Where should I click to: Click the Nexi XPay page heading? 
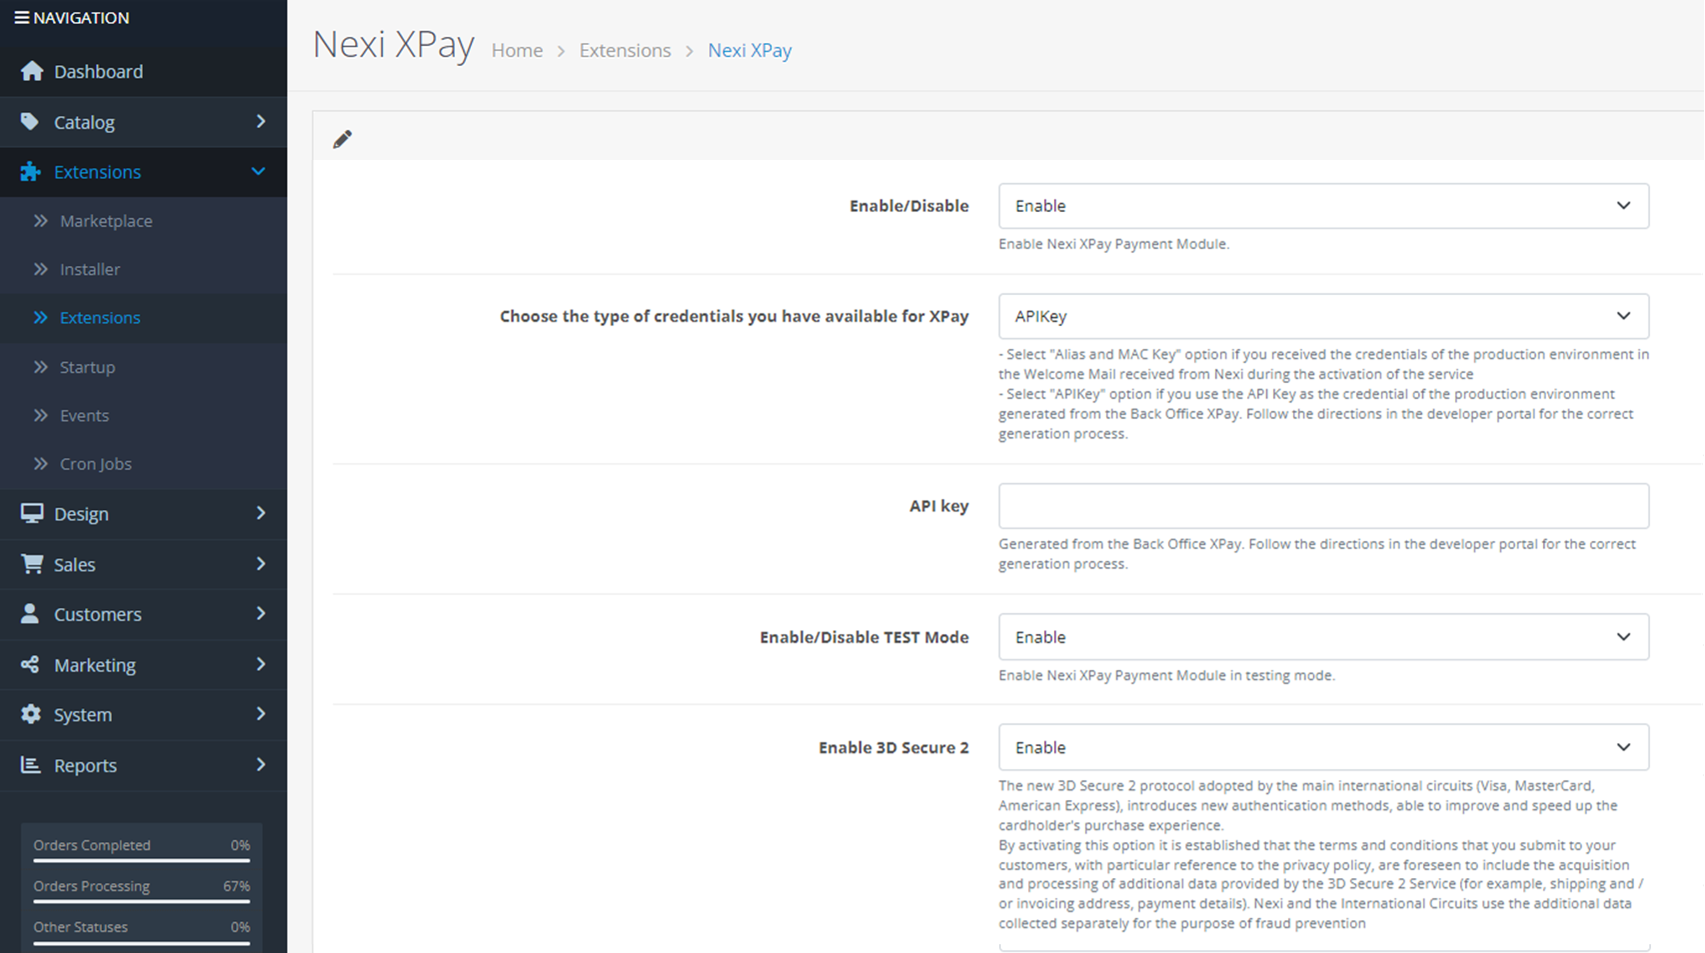click(x=393, y=45)
